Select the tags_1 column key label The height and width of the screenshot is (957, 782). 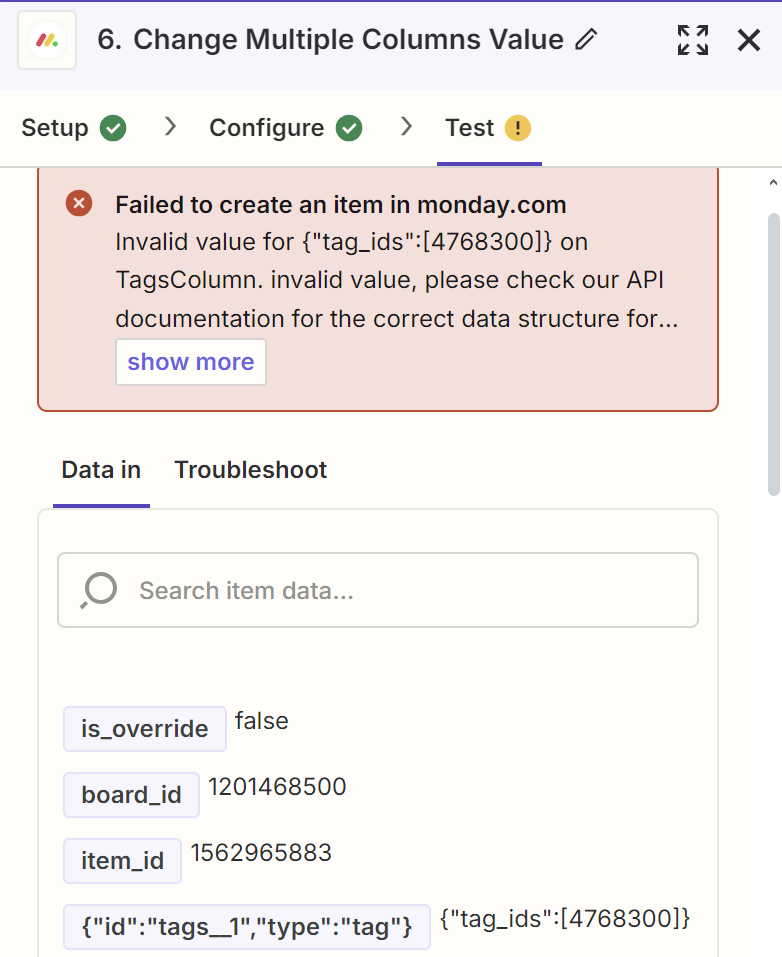247,926
